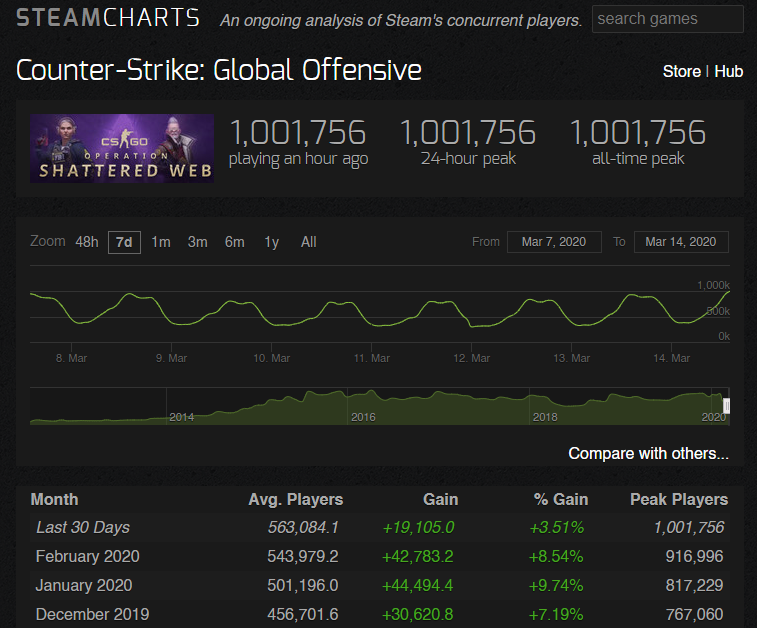Click 2018 in the navigator timeline
This screenshot has height=628, width=757.
[545, 417]
